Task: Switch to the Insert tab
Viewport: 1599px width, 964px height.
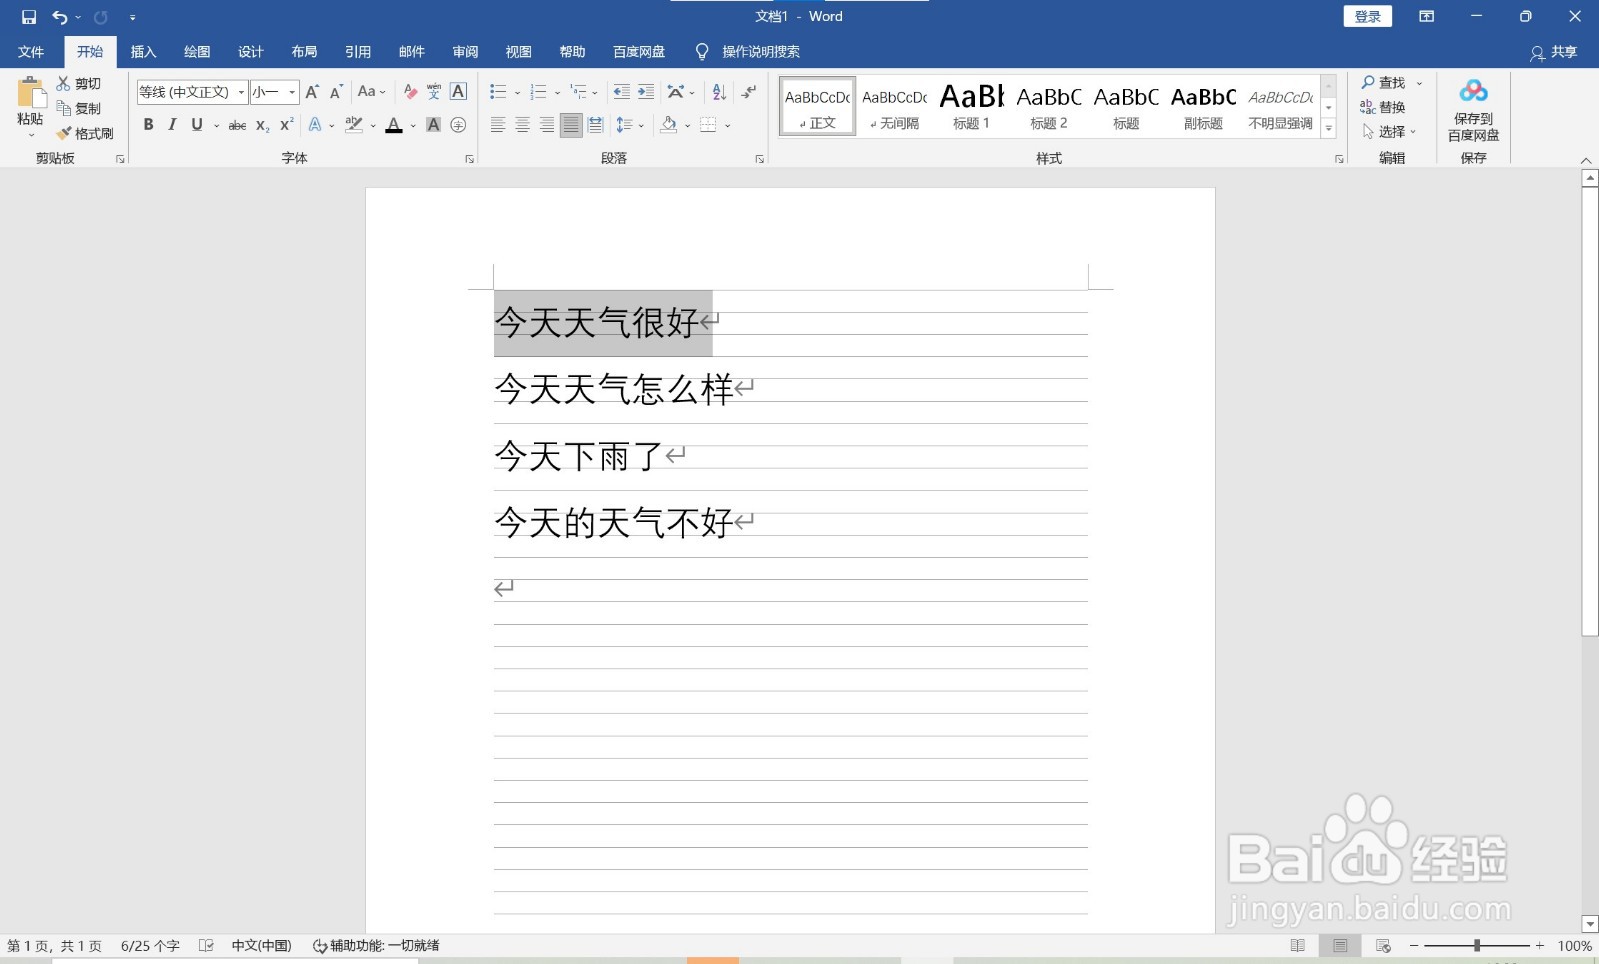Action: [143, 52]
